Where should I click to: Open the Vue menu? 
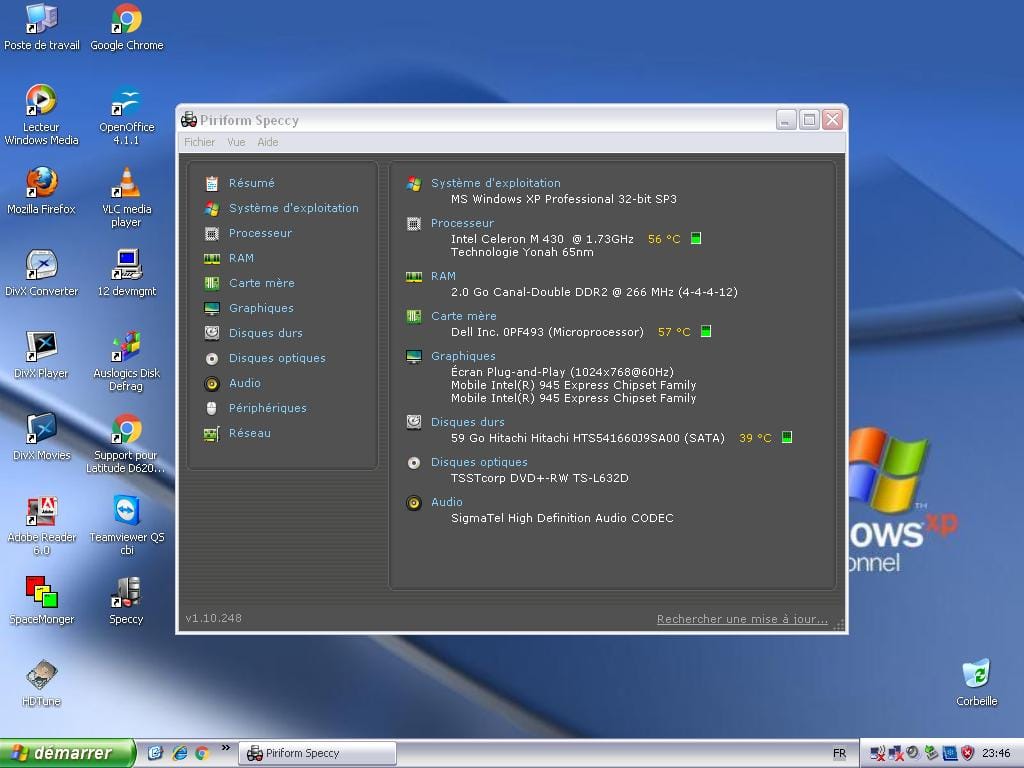click(236, 142)
